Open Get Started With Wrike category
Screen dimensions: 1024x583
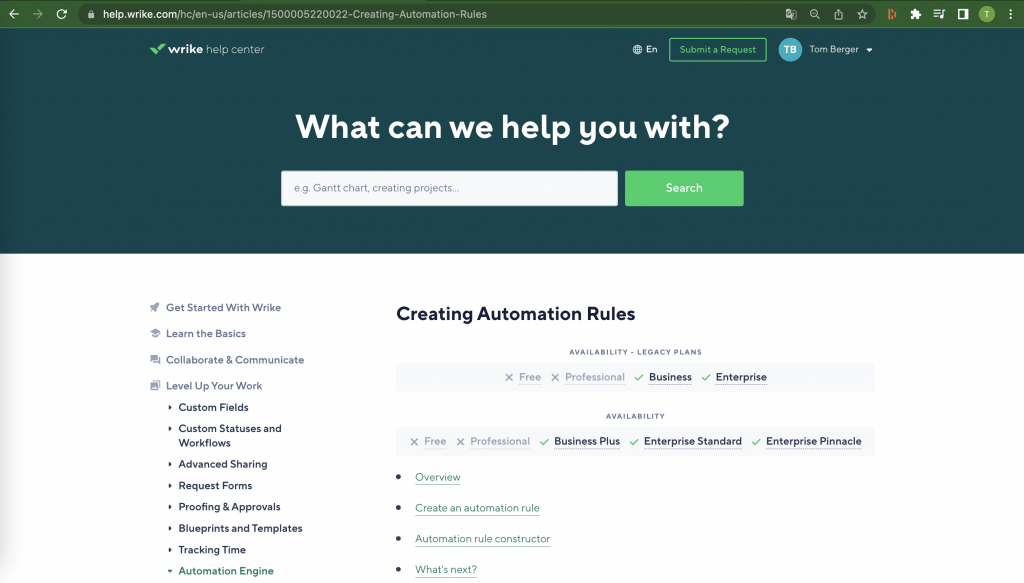pos(223,308)
